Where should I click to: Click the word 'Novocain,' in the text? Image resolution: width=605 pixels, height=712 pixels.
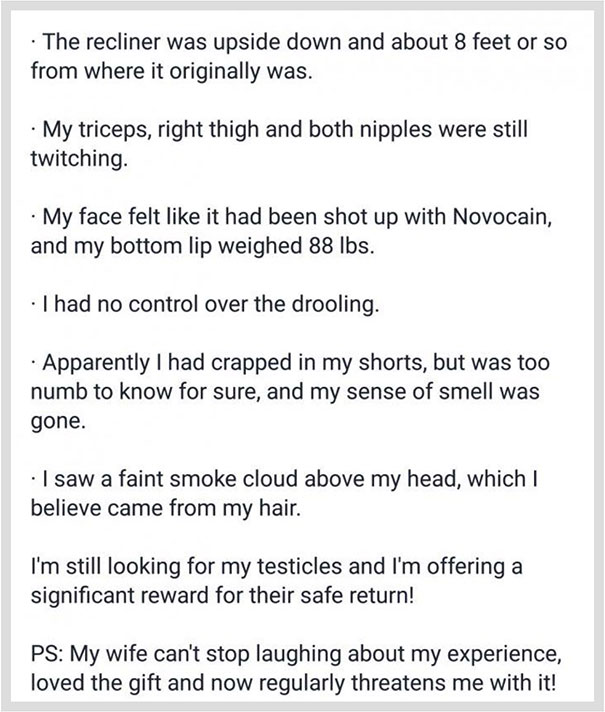click(502, 217)
